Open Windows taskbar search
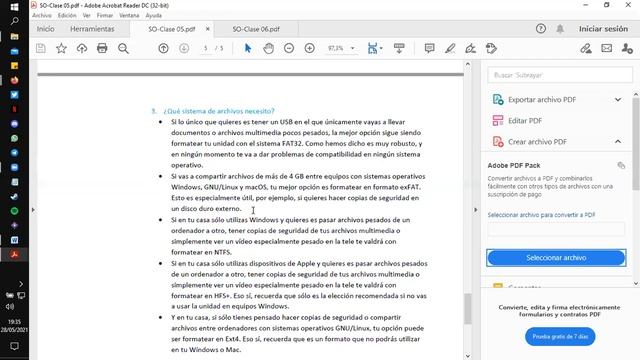The height and width of the screenshot is (360, 640). [x=14, y=21]
